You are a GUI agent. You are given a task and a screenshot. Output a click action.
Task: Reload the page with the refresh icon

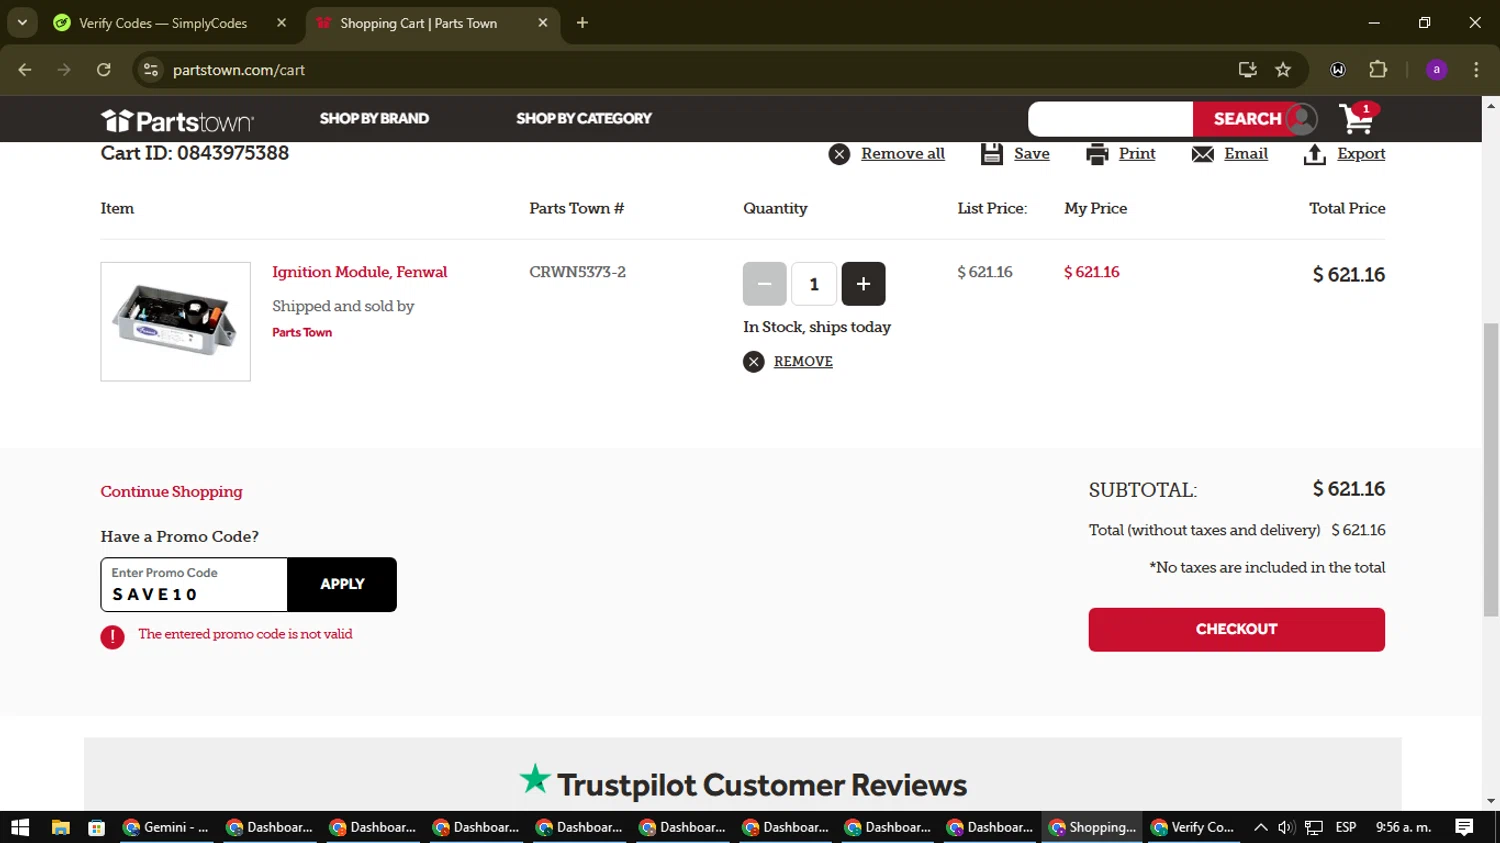pos(103,70)
